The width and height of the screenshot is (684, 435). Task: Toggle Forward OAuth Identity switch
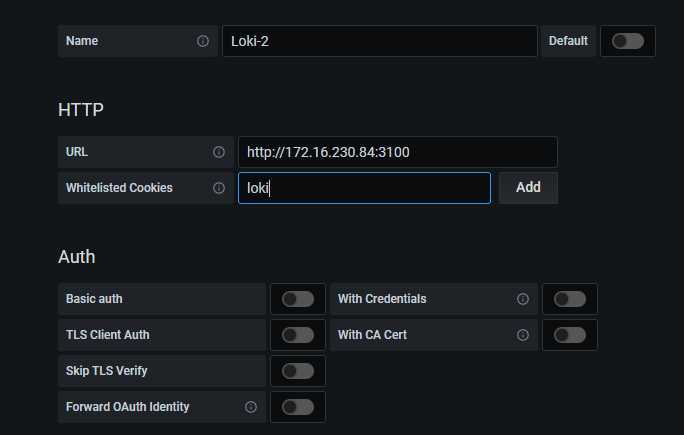298,407
